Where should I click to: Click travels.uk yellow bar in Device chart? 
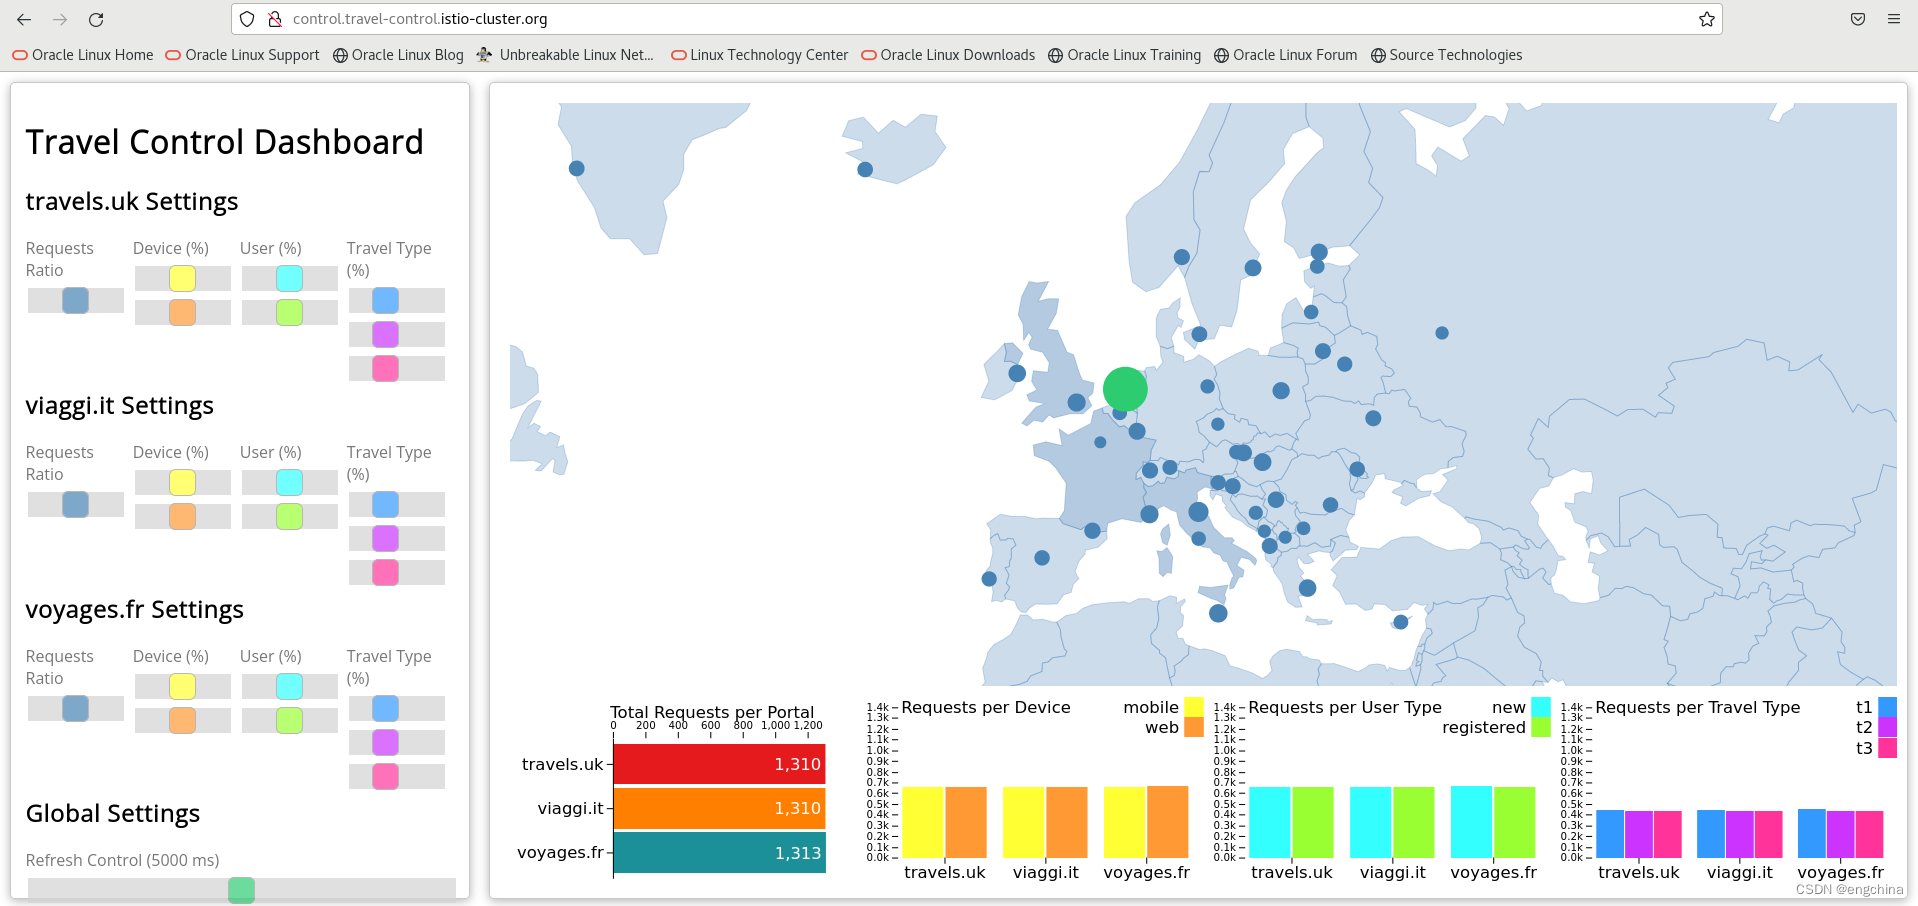click(x=923, y=822)
